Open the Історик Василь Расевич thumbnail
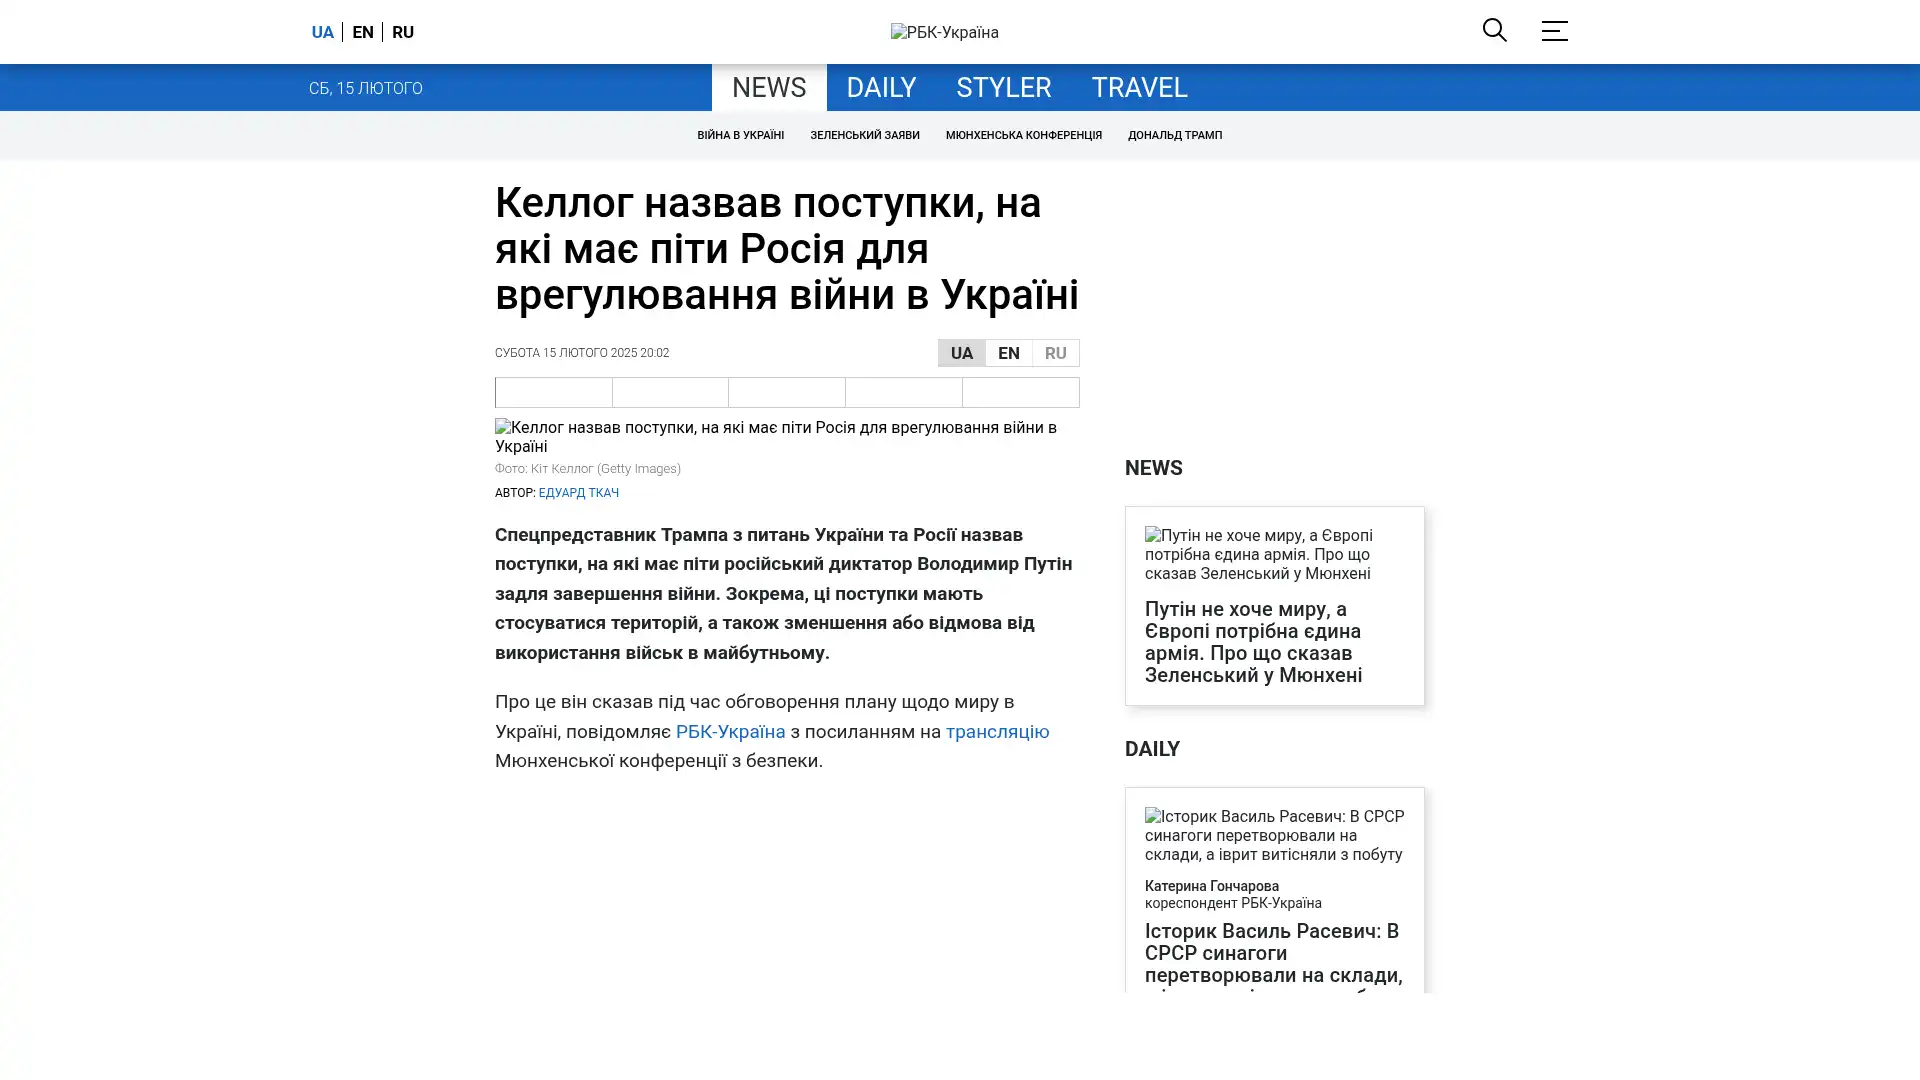This screenshot has height=1080, width=1920. tap(1273, 835)
